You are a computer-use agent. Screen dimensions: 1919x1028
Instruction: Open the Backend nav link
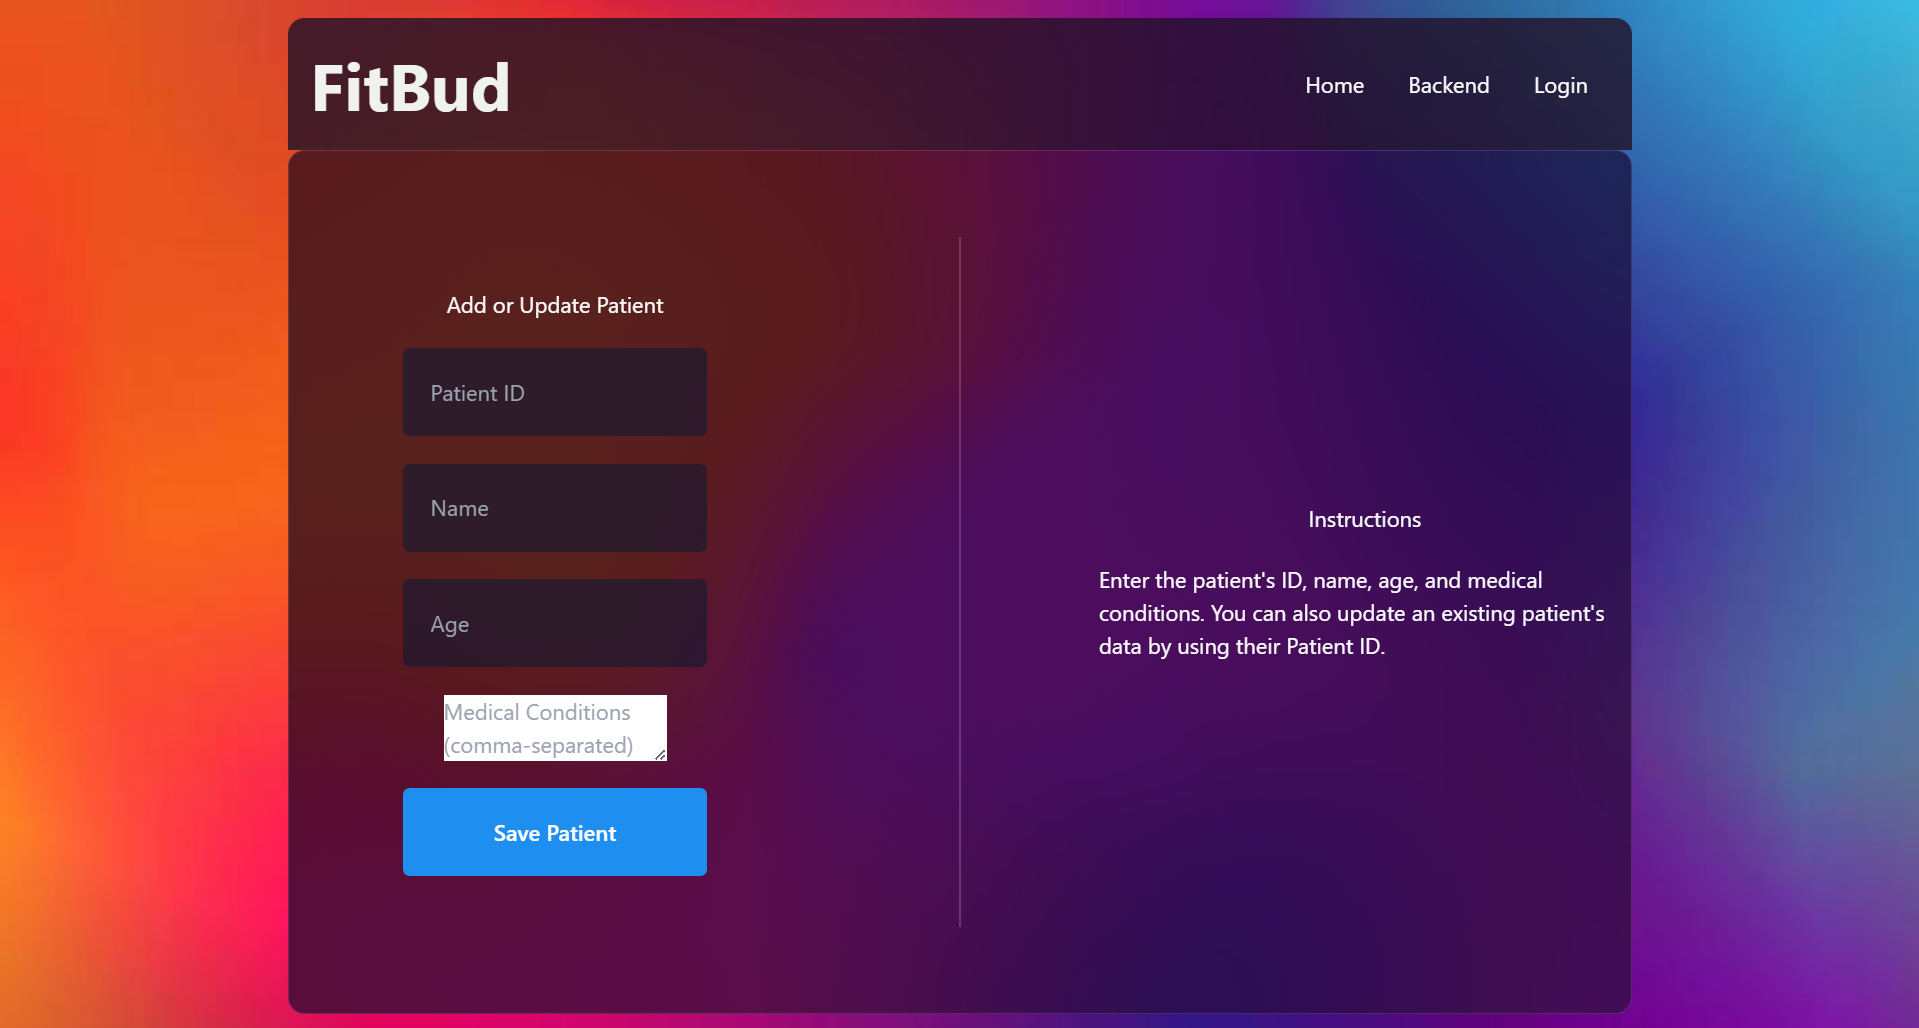[x=1448, y=86]
